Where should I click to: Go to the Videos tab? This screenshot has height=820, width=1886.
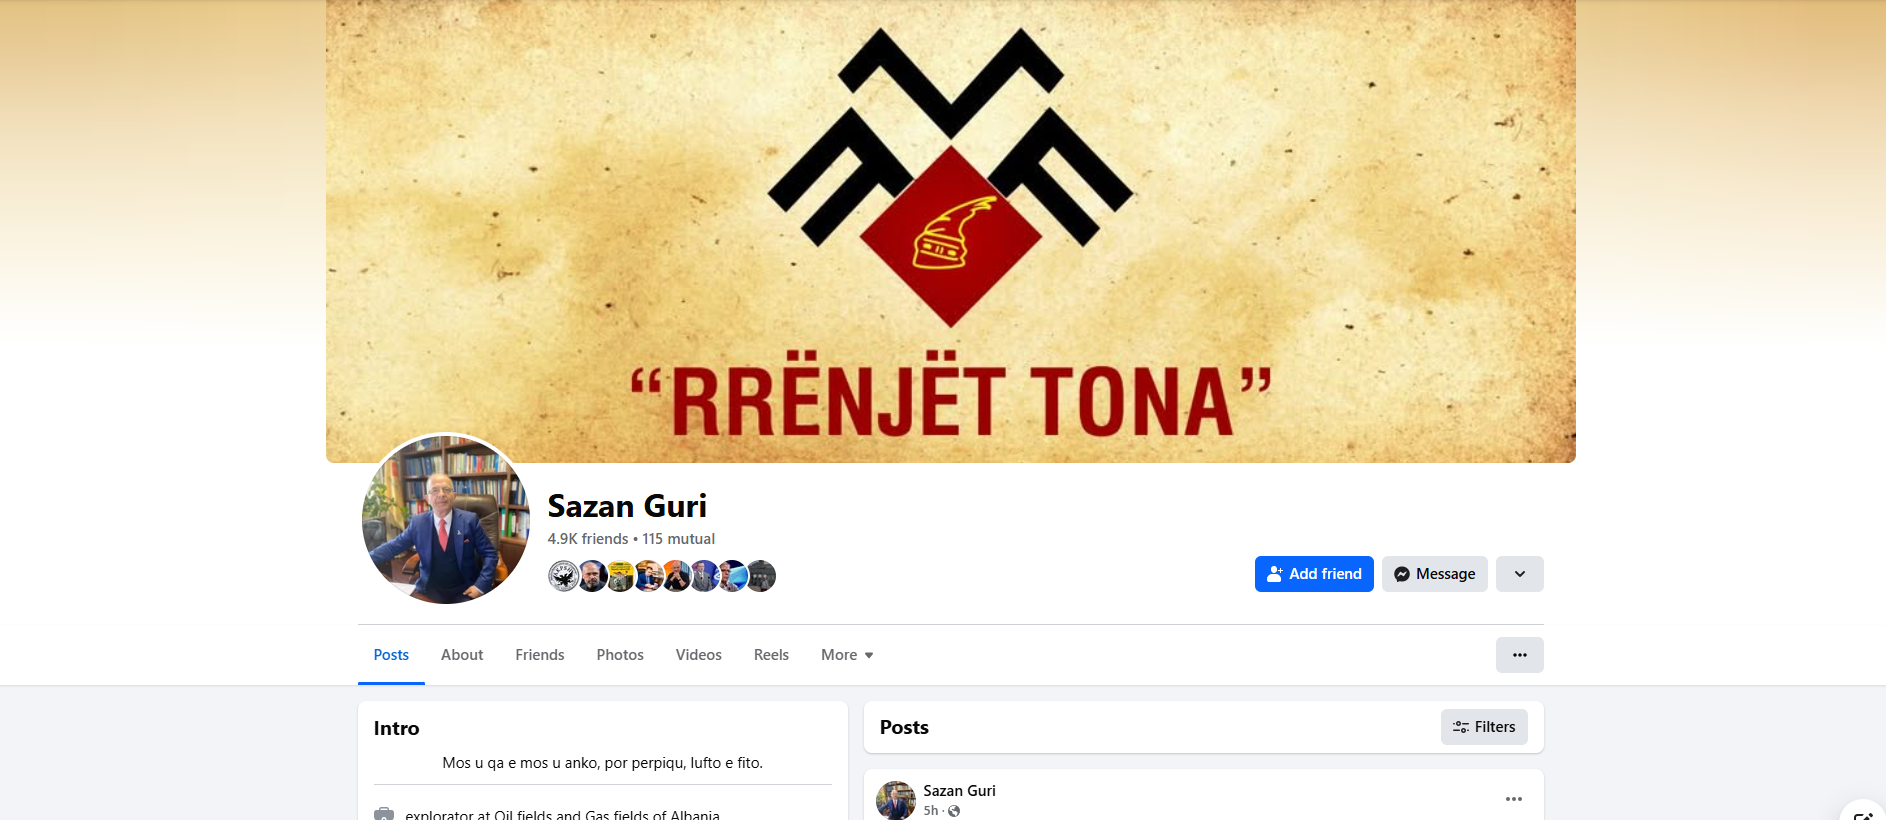tap(699, 655)
